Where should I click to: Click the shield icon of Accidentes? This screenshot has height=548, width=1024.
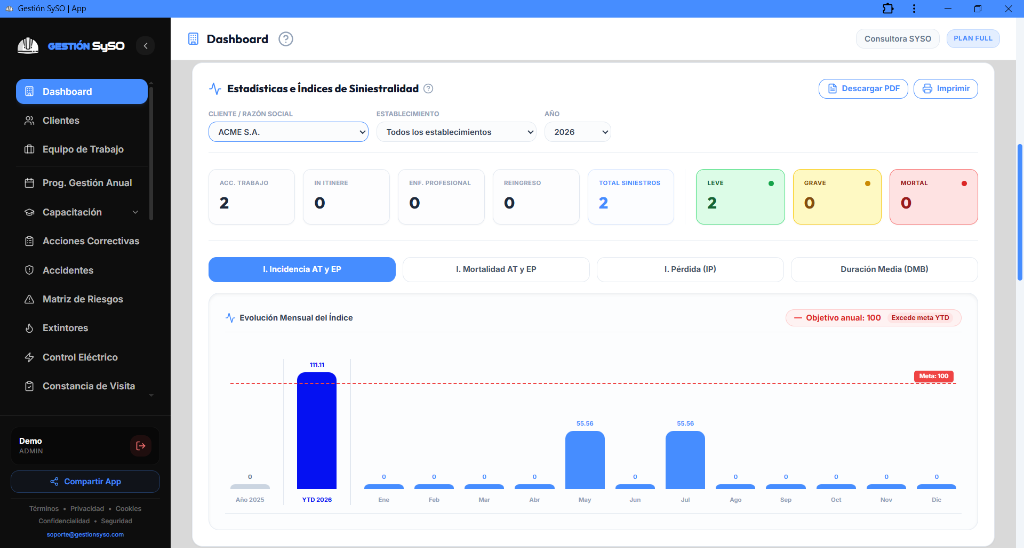pos(29,270)
